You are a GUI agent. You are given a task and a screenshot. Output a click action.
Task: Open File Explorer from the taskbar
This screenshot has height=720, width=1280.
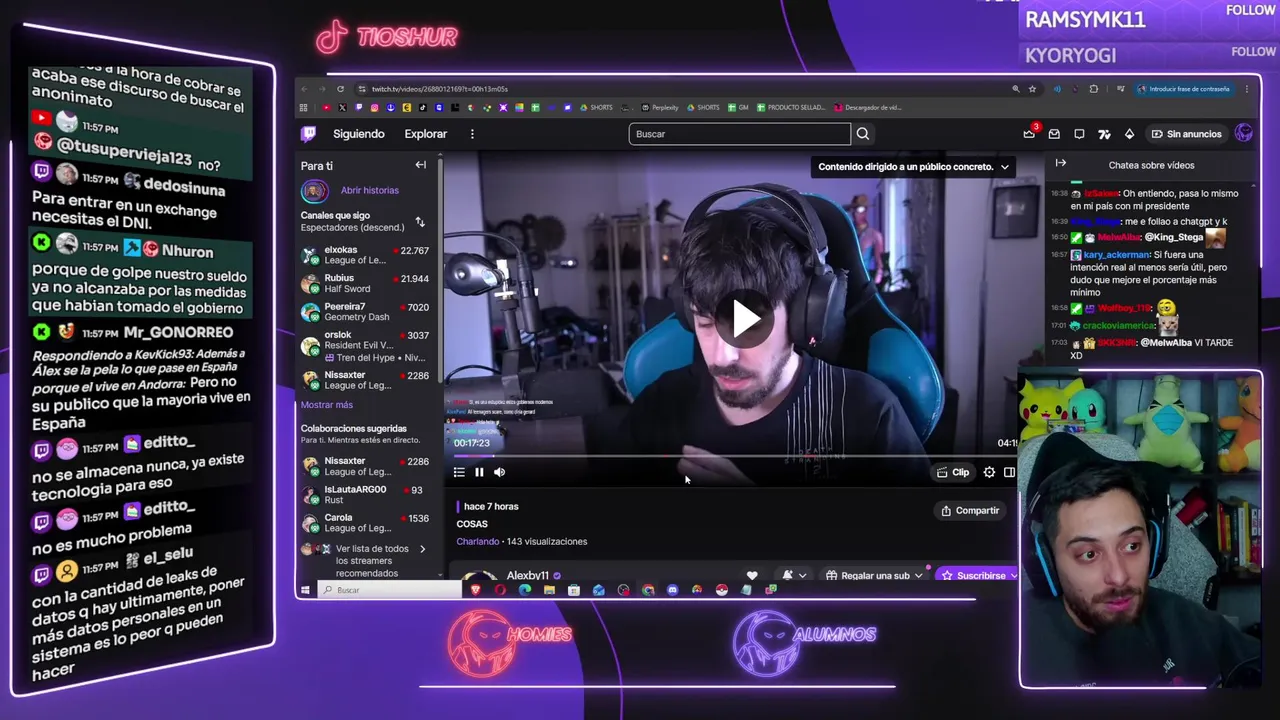[x=549, y=590]
